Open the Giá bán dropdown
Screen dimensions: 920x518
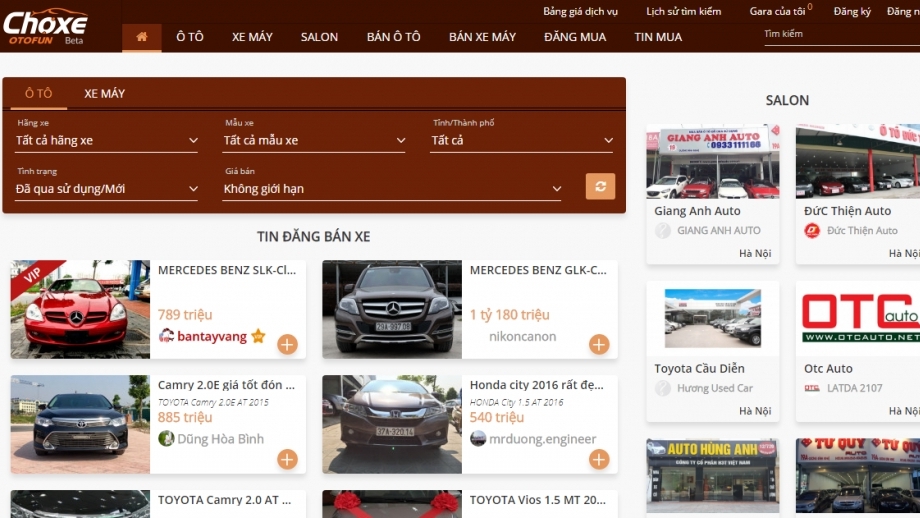pos(392,189)
